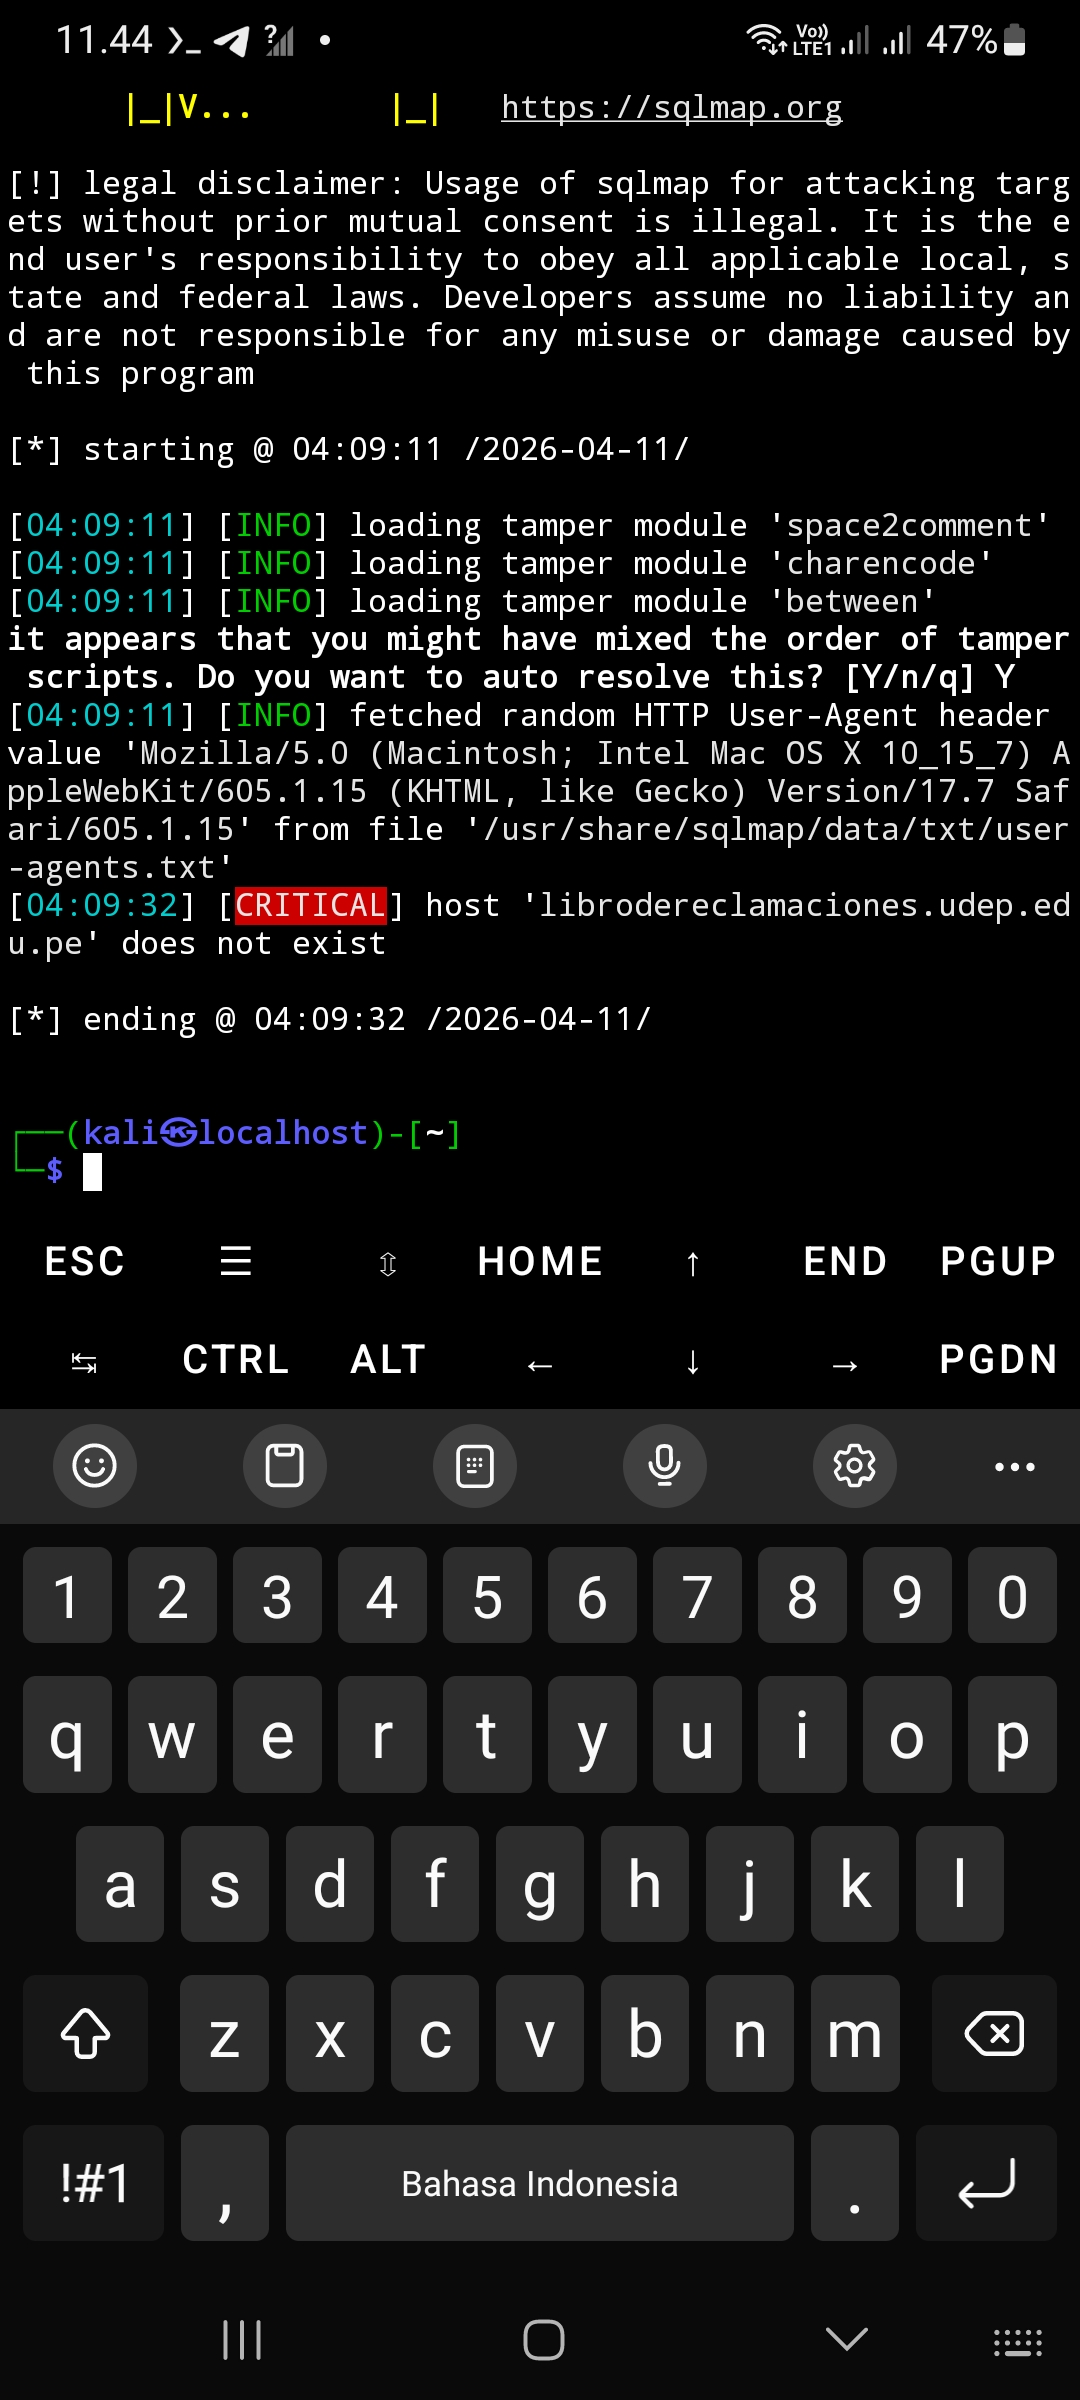Tap the recent apps navigation button
The height and width of the screenshot is (2400, 1080).
[x=242, y=2340]
